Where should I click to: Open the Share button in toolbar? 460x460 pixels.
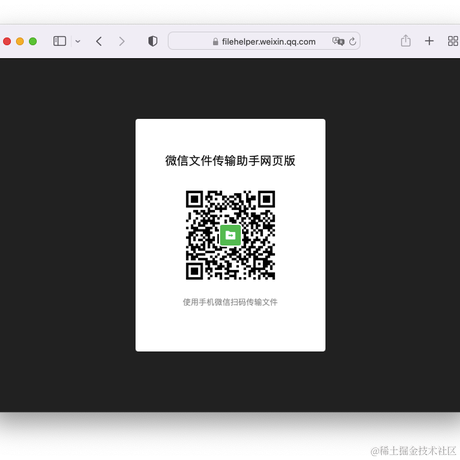tap(406, 41)
